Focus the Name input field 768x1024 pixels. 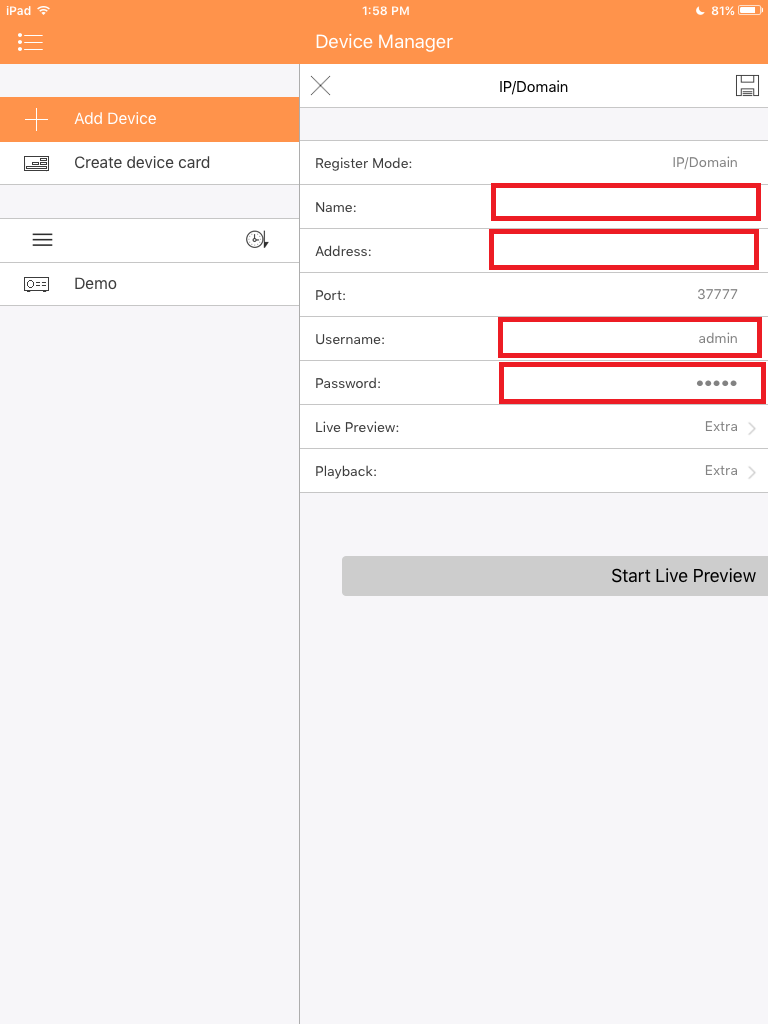[626, 202]
